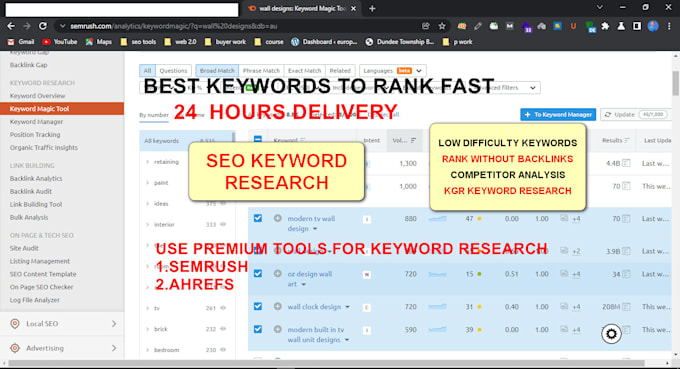The image size is (680, 369).
Task: Open the Dashboard WordPress bookmark
Action: point(324,42)
